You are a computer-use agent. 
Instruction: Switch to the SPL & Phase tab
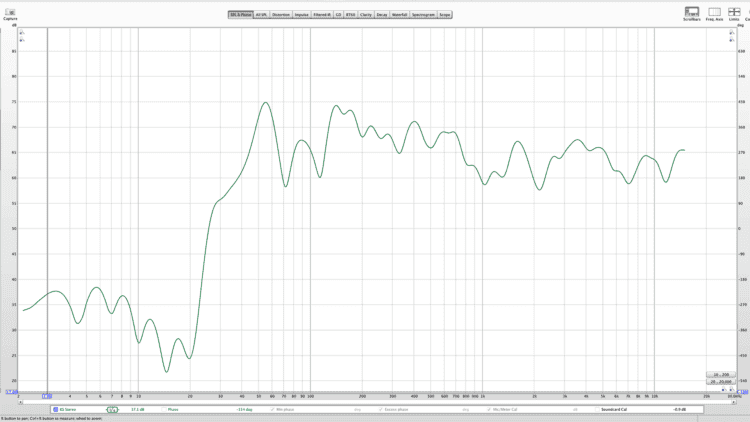click(241, 15)
